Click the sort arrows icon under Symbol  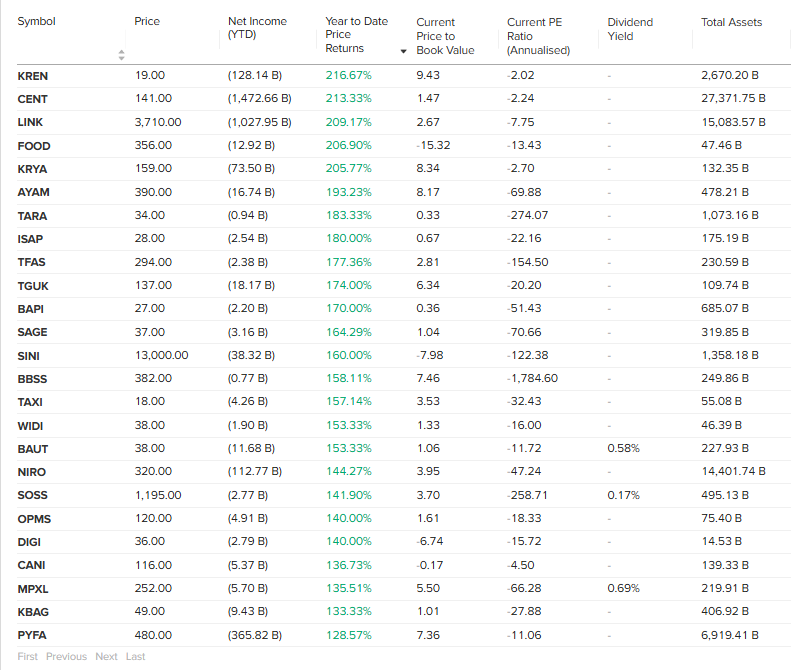(x=122, y=54)
